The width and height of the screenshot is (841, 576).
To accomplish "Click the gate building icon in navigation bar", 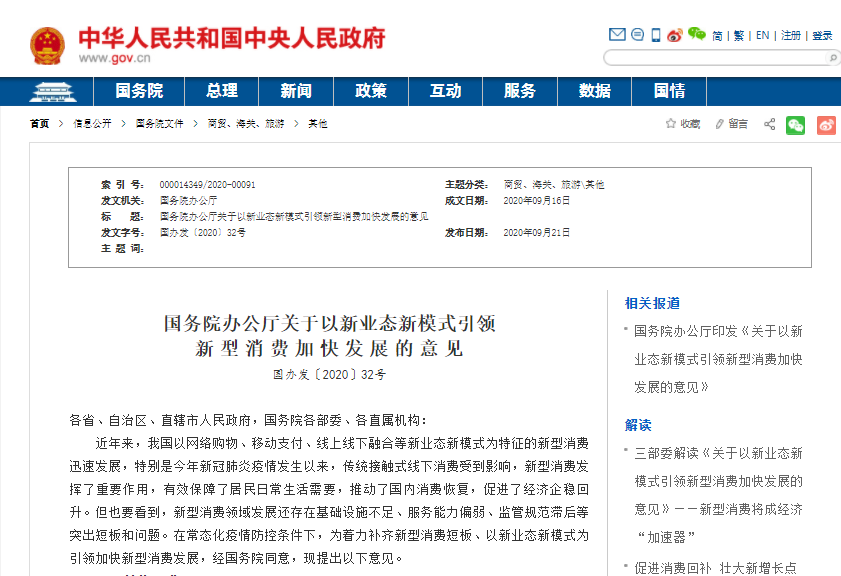I will click(53, 92).
